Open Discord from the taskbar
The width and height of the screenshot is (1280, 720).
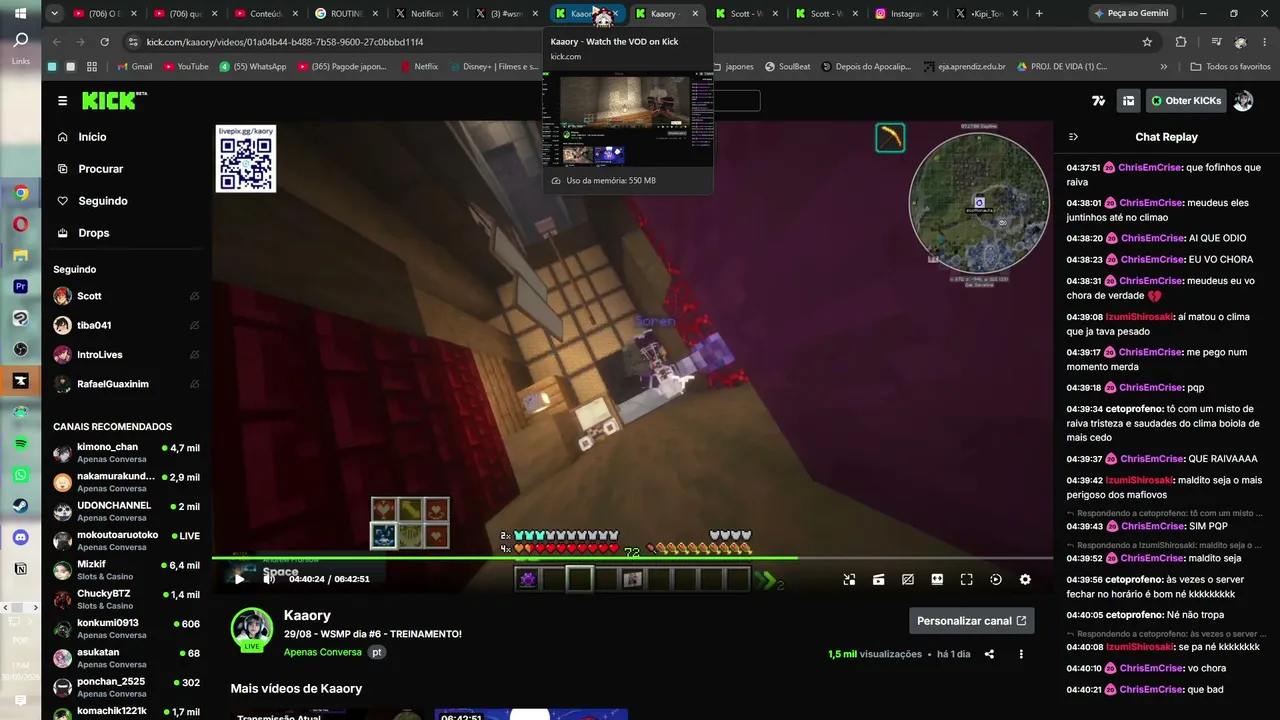click(x=20, y=537)
